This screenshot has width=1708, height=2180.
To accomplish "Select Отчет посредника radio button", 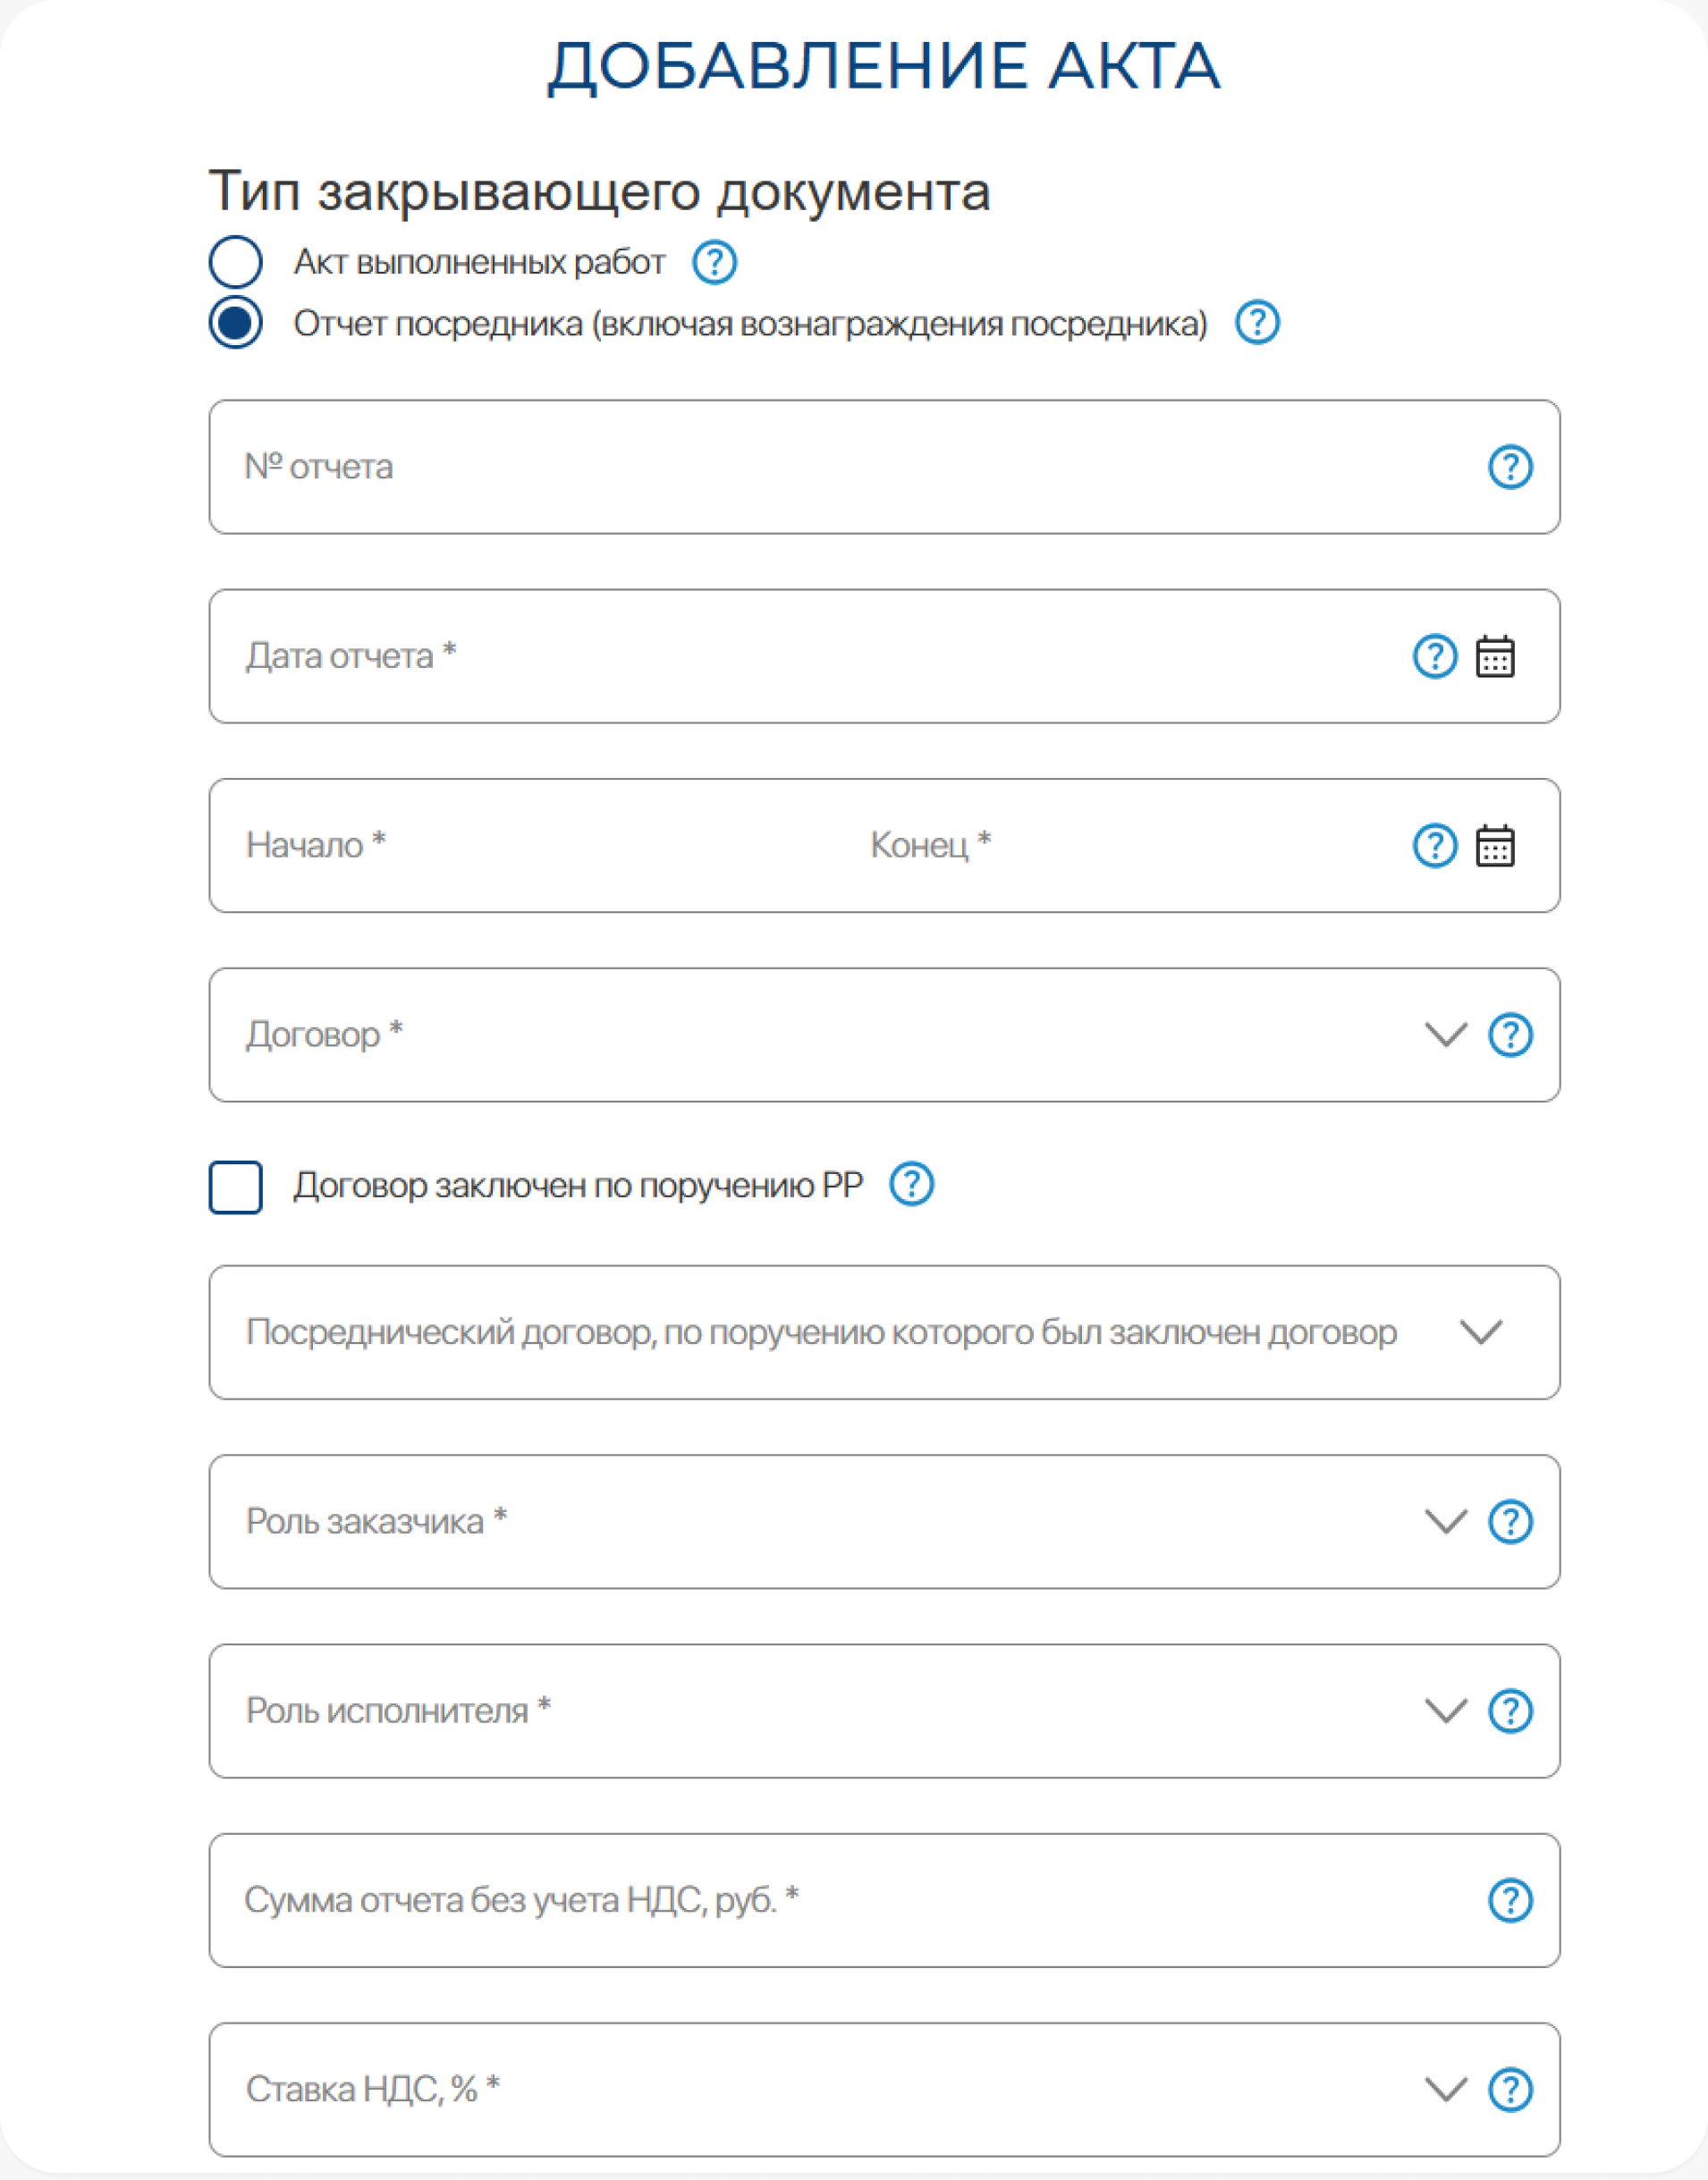I will pos(236,323).
